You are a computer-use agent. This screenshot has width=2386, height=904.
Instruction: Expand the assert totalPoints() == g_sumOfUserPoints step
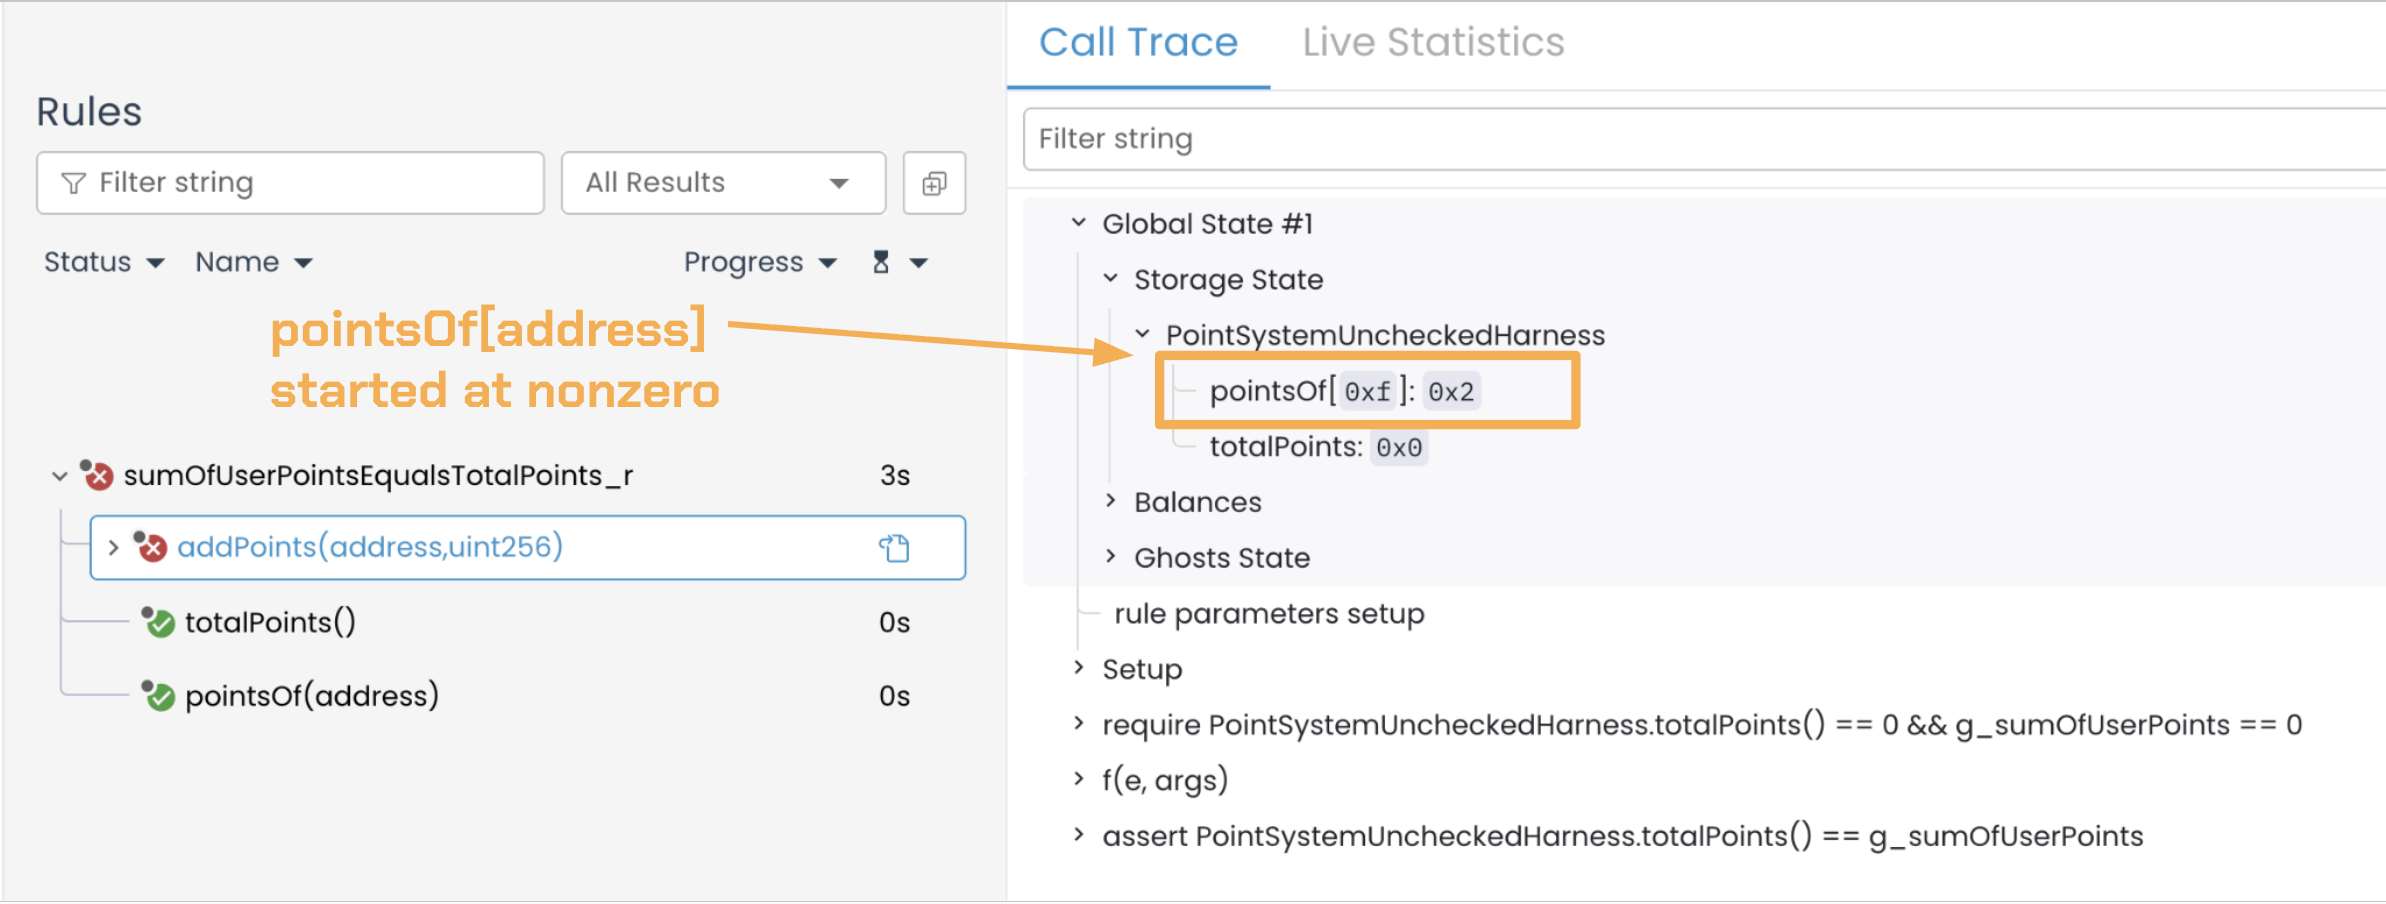[x=1079, y=835]
